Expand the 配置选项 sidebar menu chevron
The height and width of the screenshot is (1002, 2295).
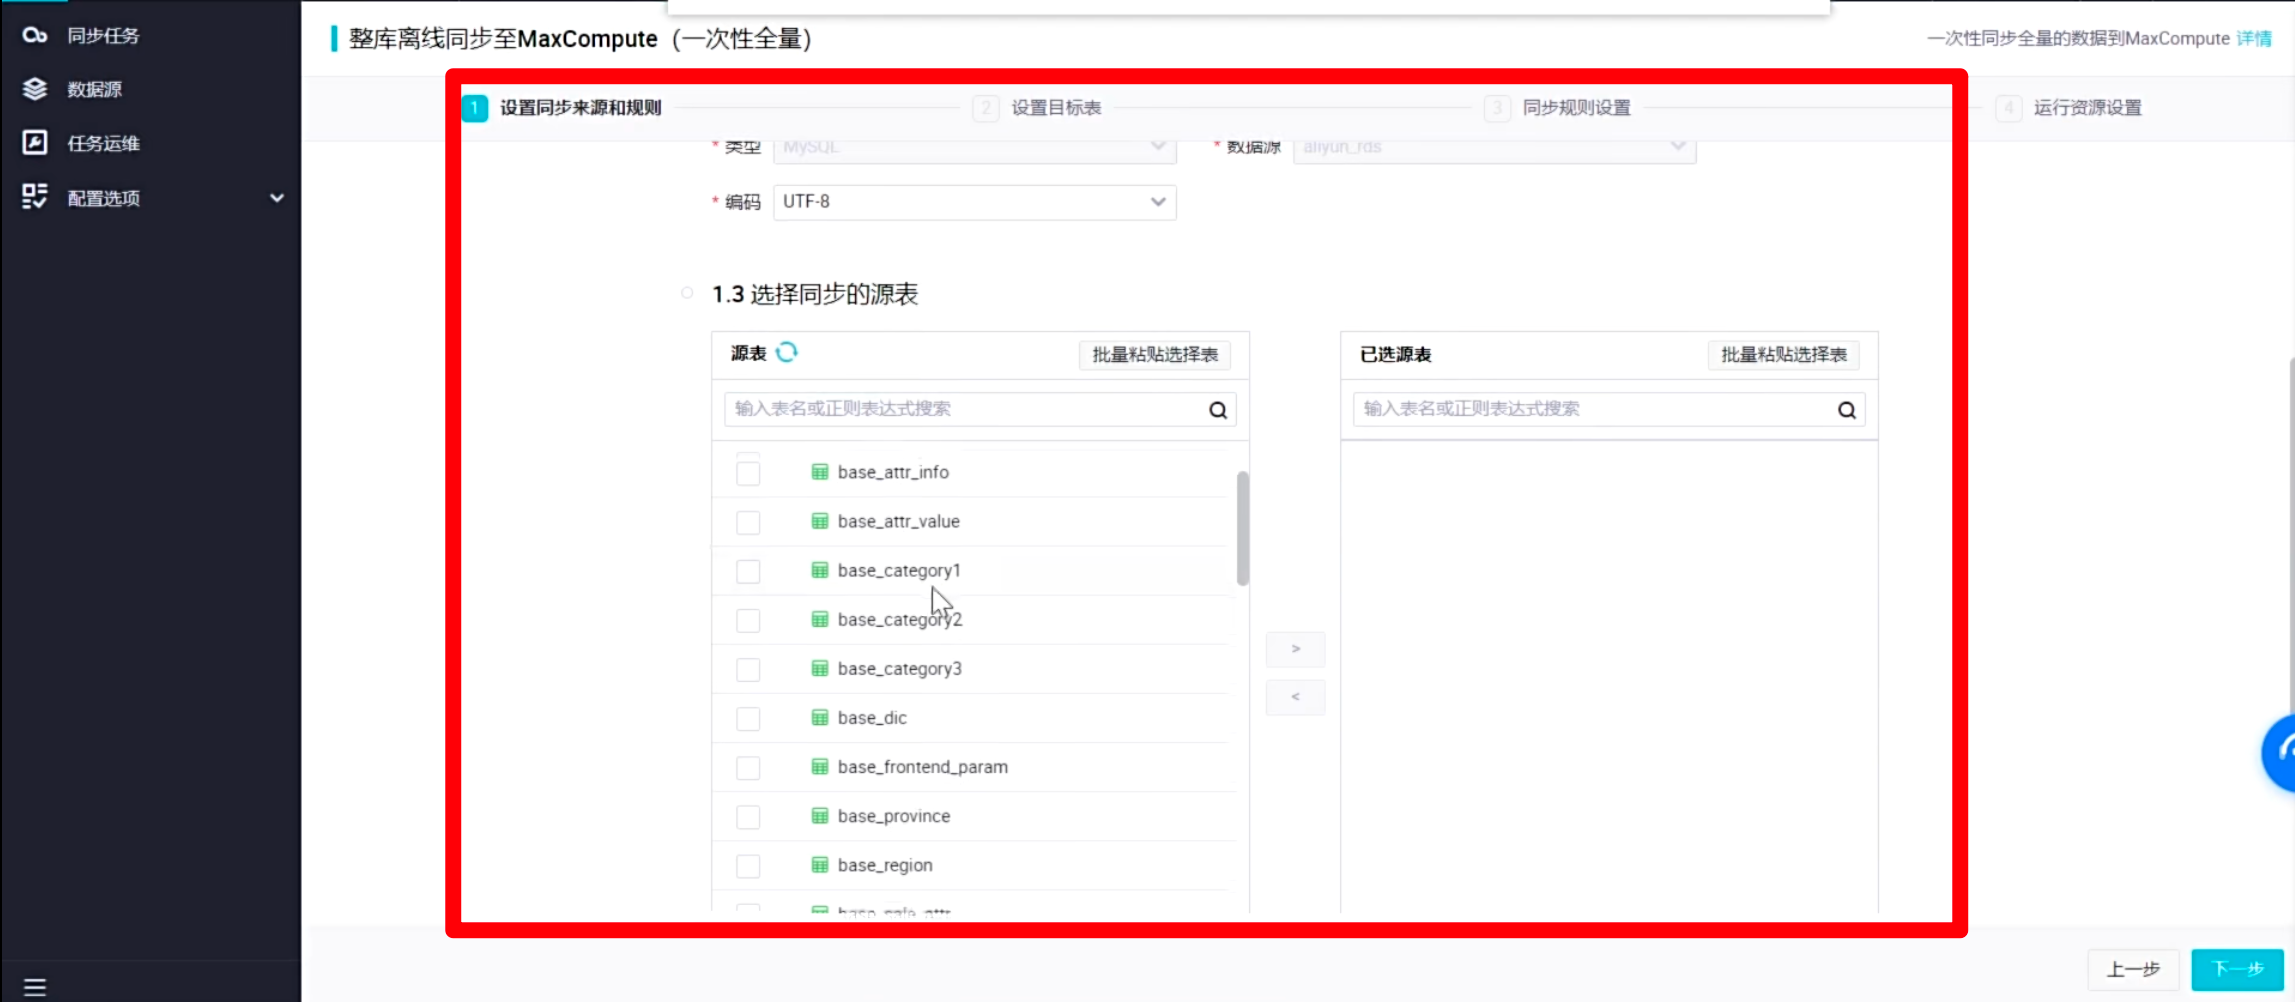[x=277, y=198]
